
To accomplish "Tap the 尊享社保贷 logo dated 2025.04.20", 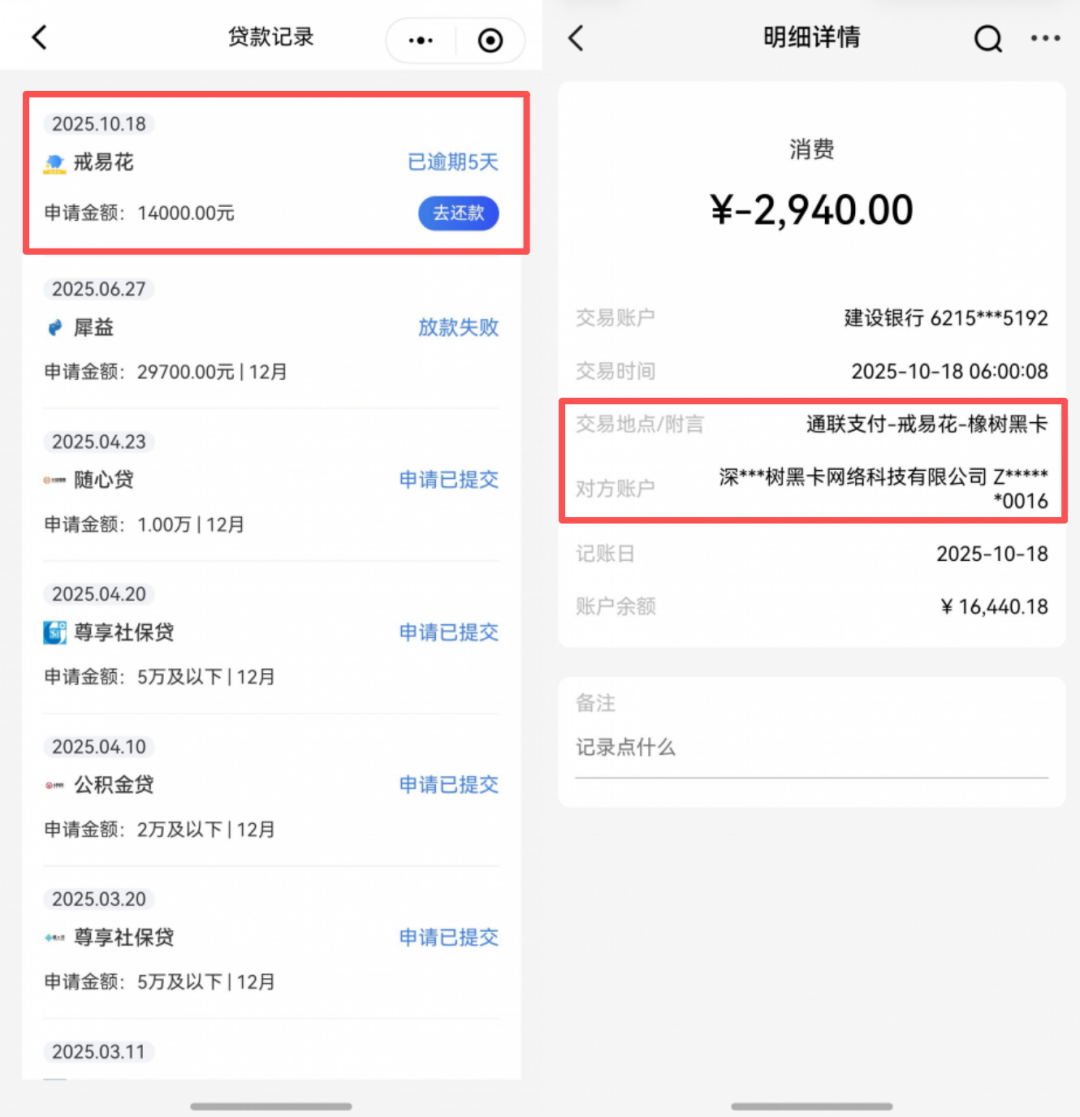I will pos(55,633).
